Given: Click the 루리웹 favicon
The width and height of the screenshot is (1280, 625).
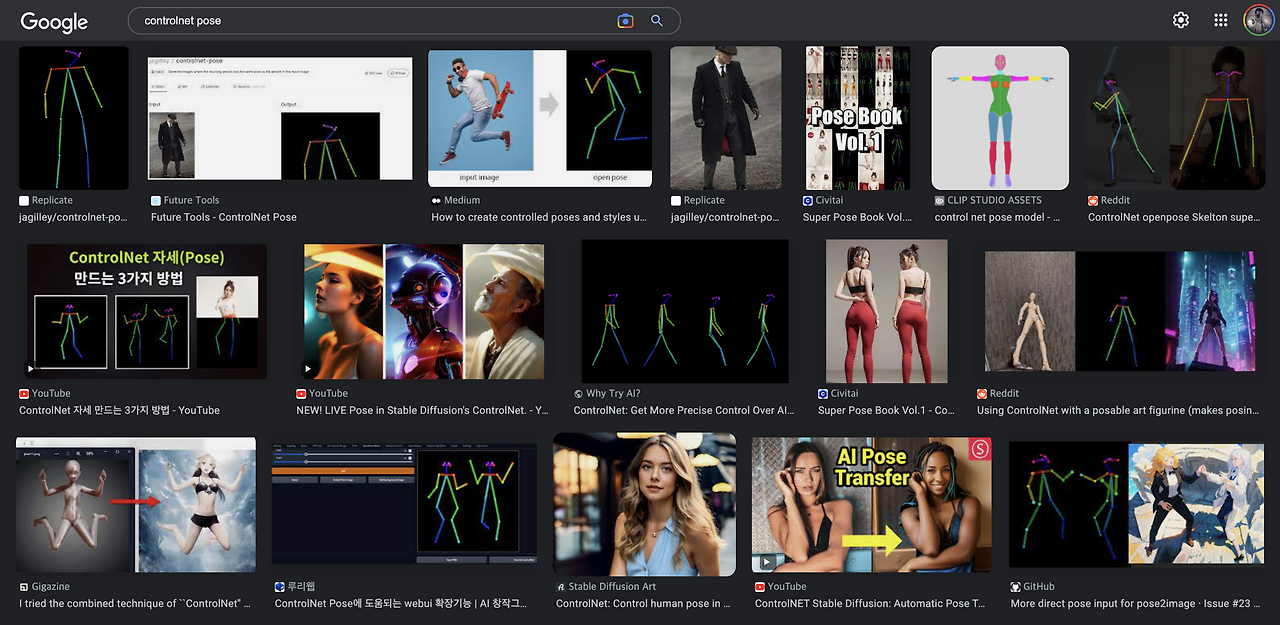Looking at the screenshot, I should pyautogui.click(x=280, y=587).
